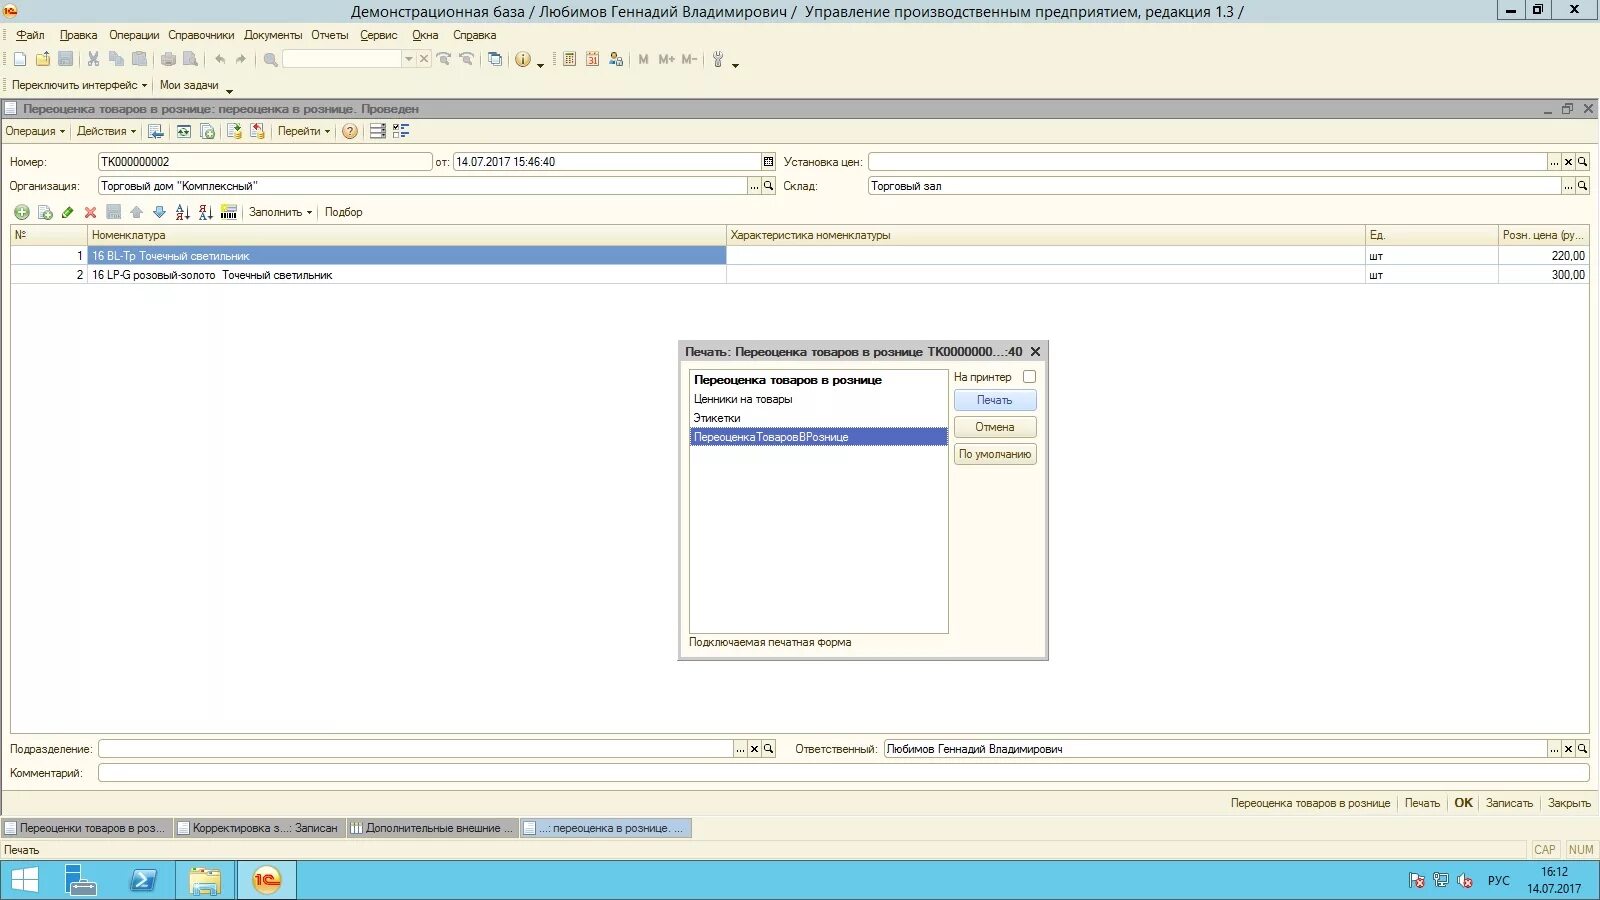1600x900 pixels.
Task: Click the 'Мои задачи' toolbar button
Action: (x=189, y=85)
